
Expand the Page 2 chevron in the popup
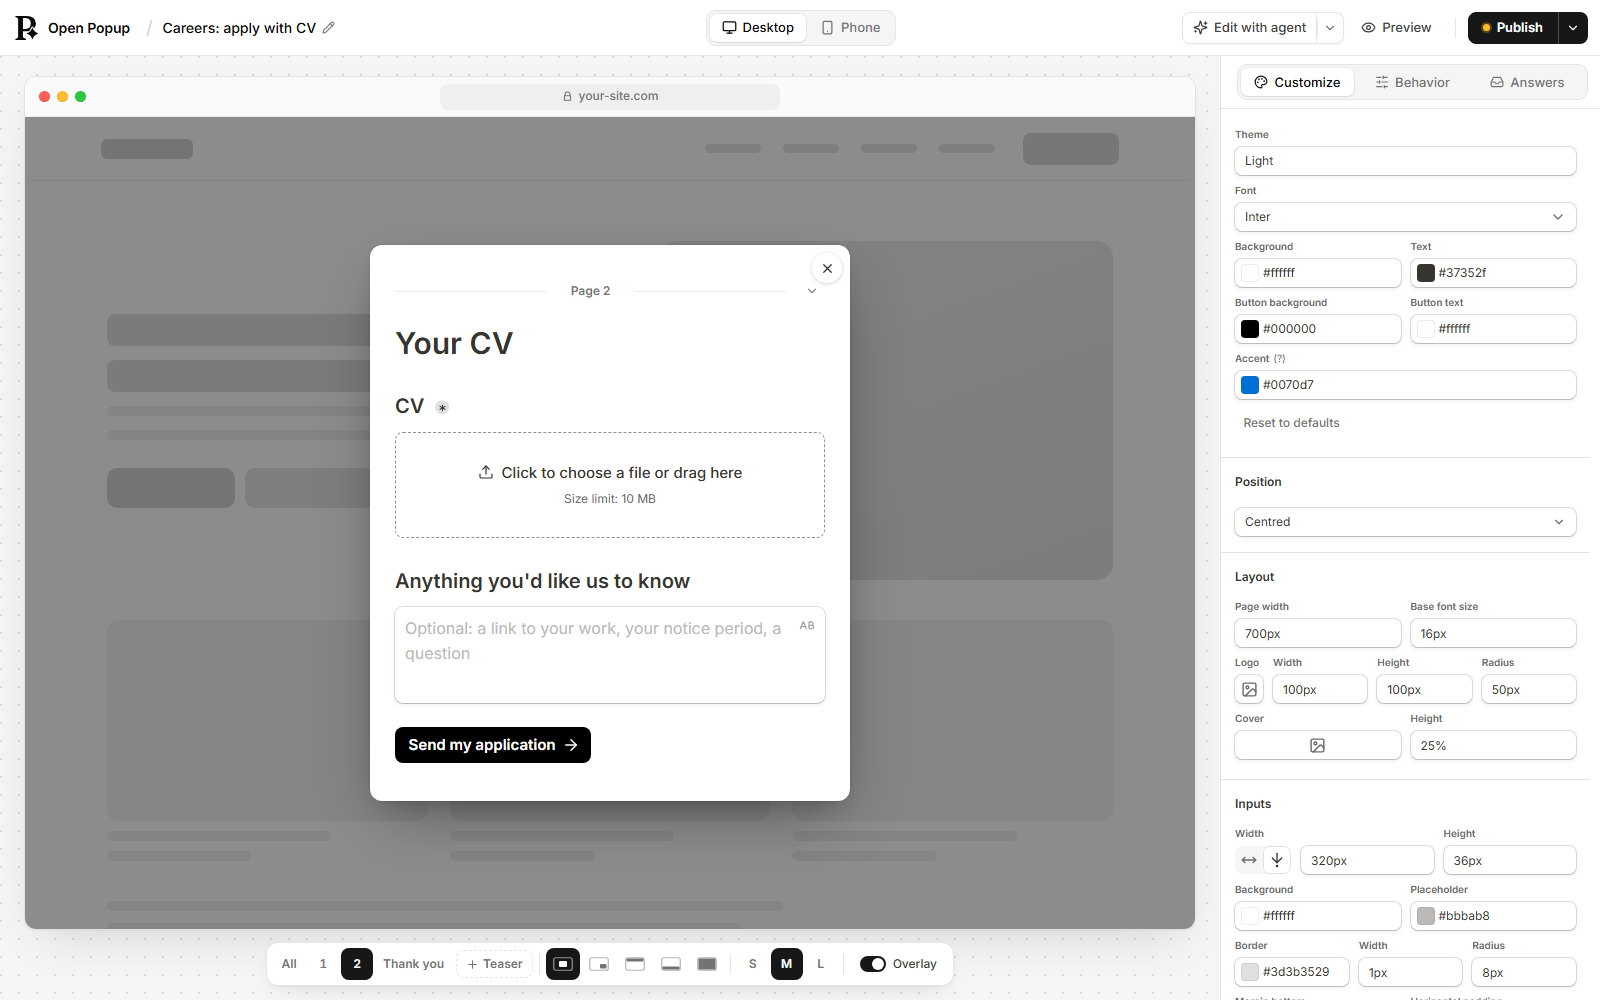(x=812, y=291)
